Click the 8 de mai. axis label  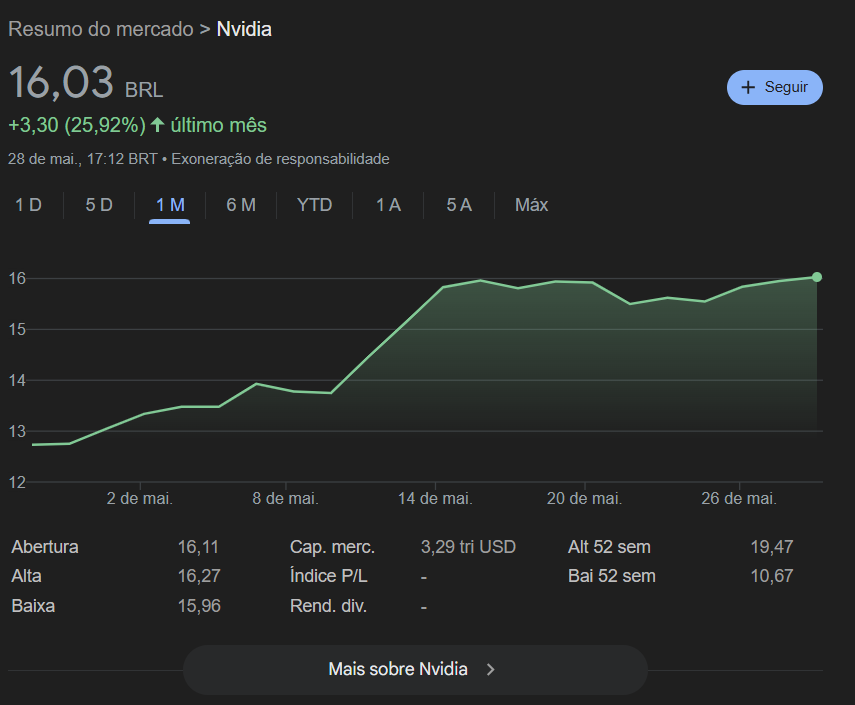pos(285,498)
